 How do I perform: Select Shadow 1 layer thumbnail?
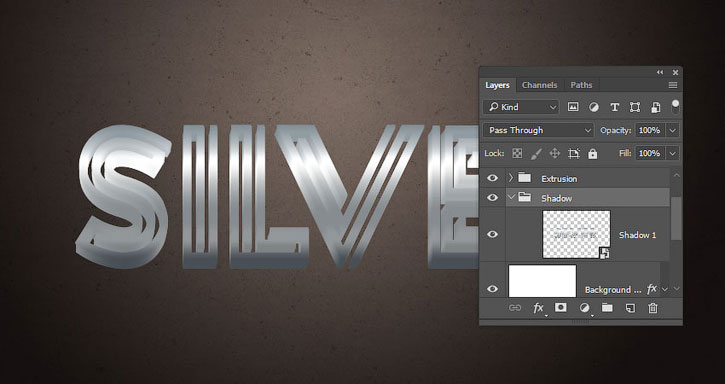(x=577, y=235)
